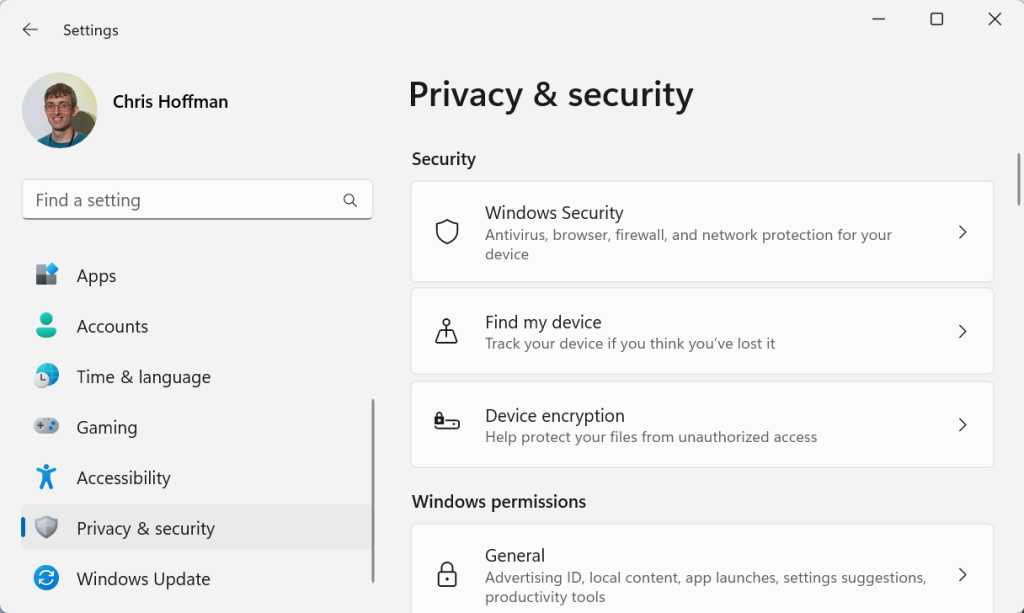
Task: Expand the Windows Security row chevron
Action: (x=962, y=231)
